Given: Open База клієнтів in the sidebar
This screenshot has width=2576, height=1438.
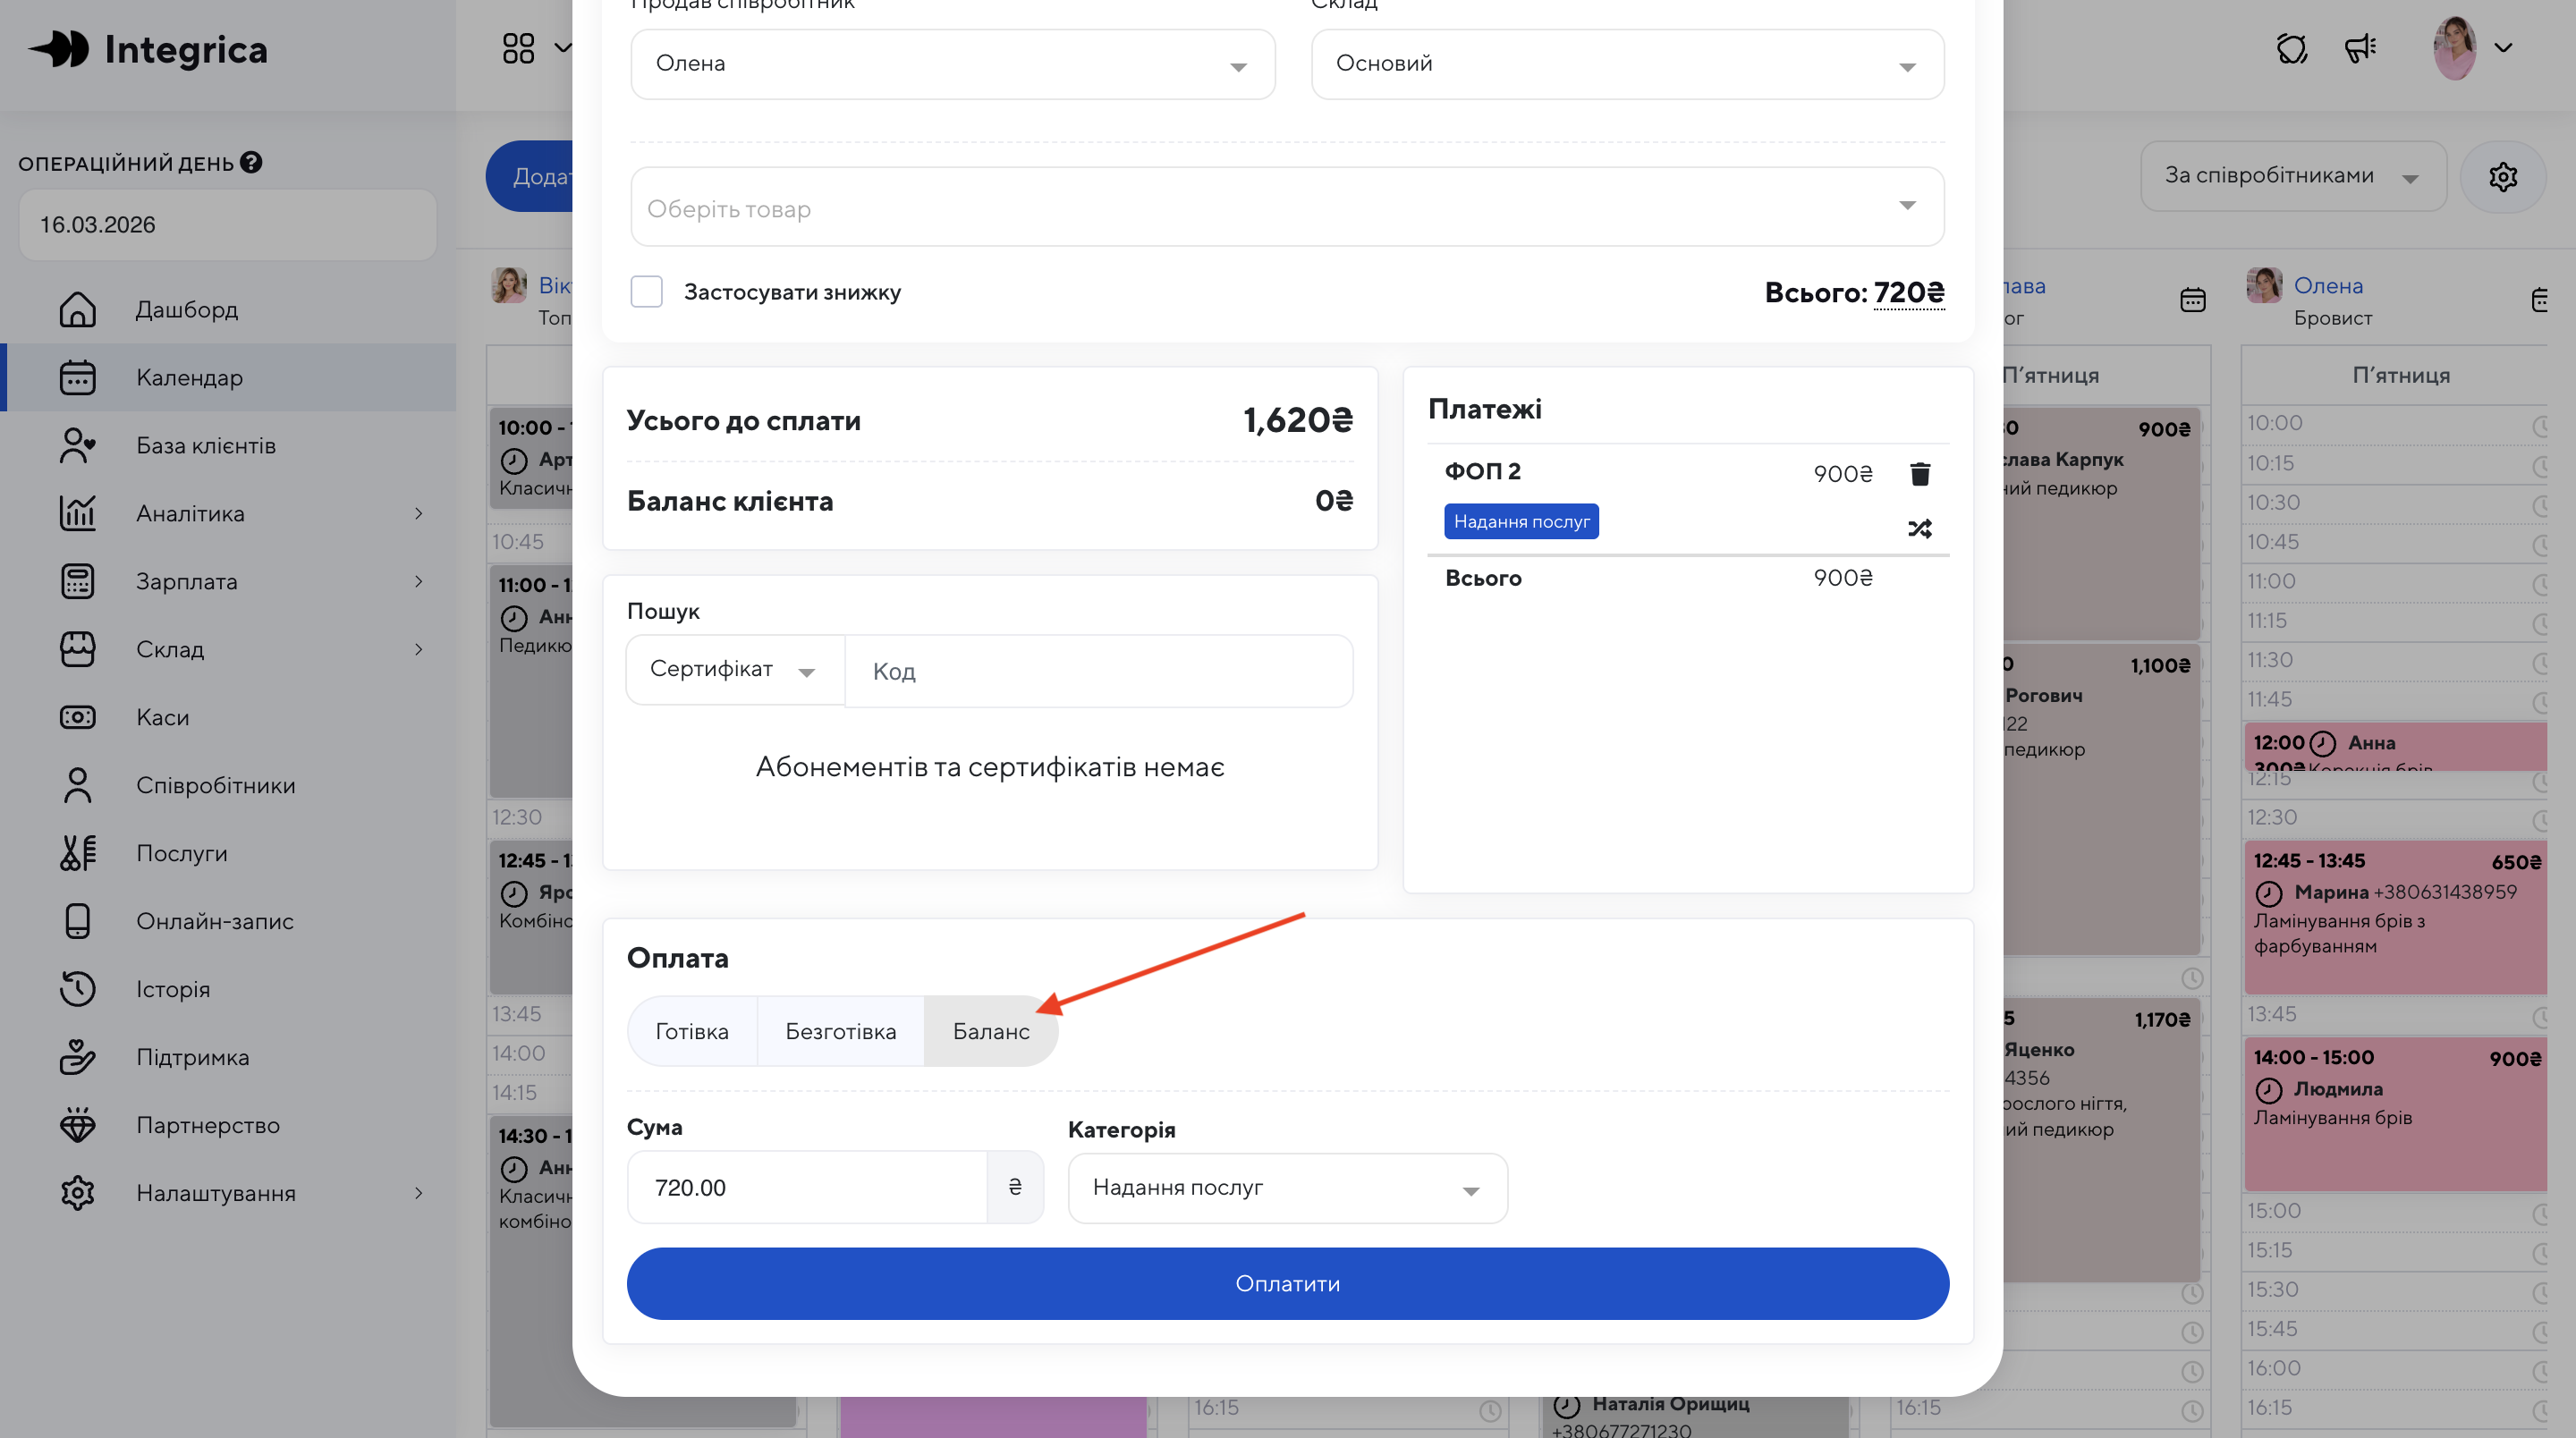Looking at the screenshot, I should coord(205,445).
